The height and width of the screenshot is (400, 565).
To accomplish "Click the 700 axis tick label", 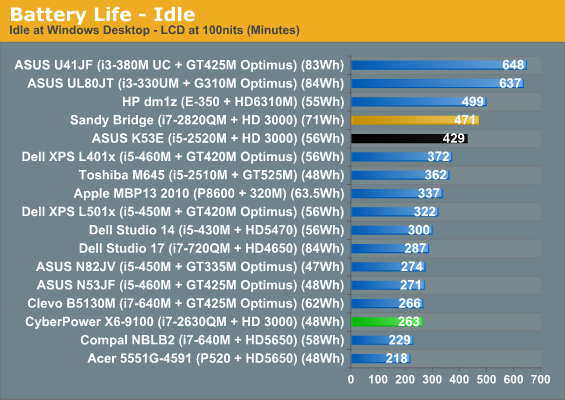I will pyautogui.click(x=540, y=379).
